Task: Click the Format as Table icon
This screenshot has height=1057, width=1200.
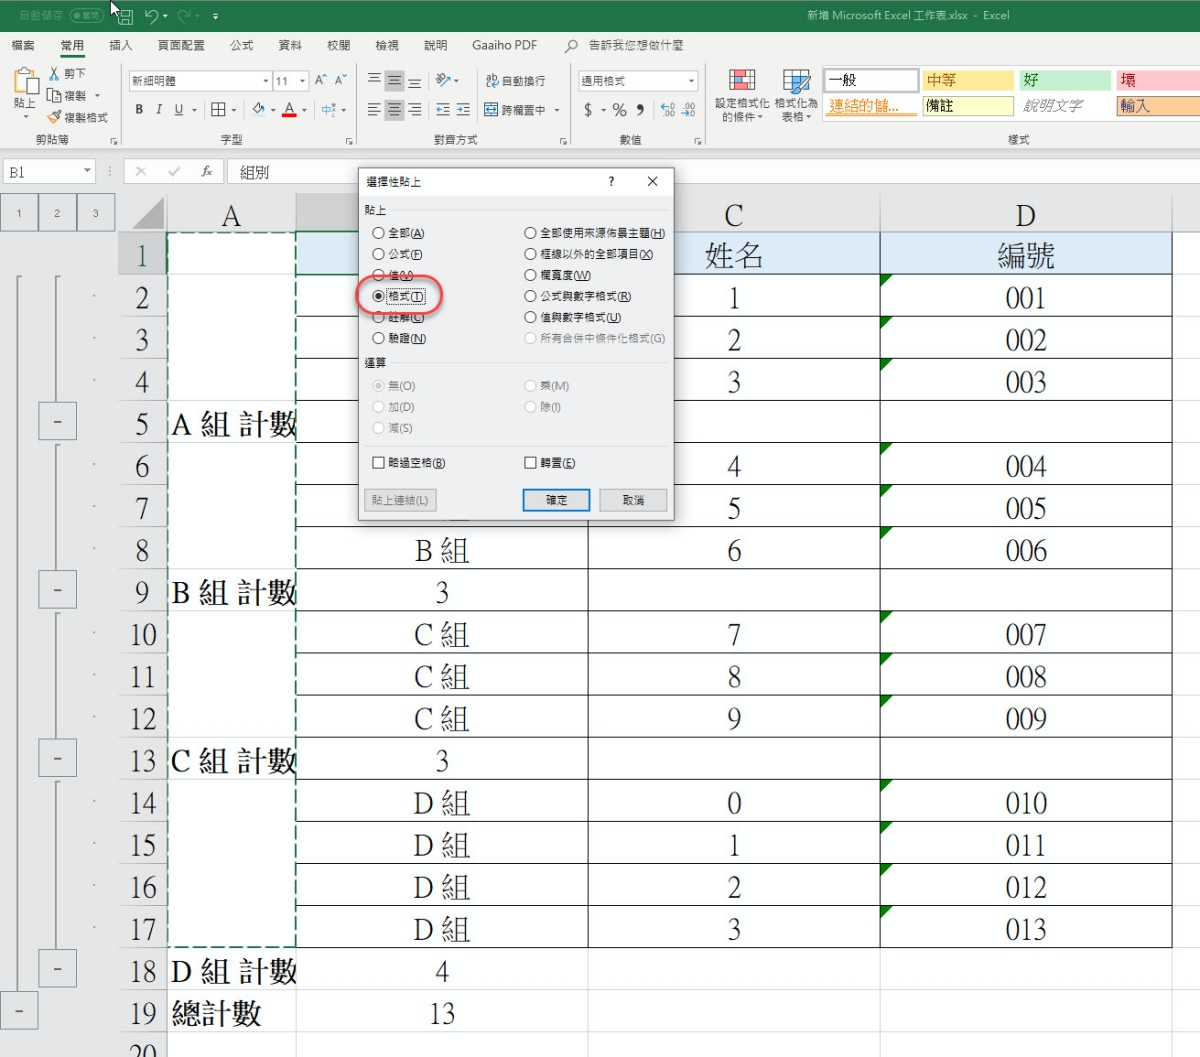Action: tap(796, 82)
